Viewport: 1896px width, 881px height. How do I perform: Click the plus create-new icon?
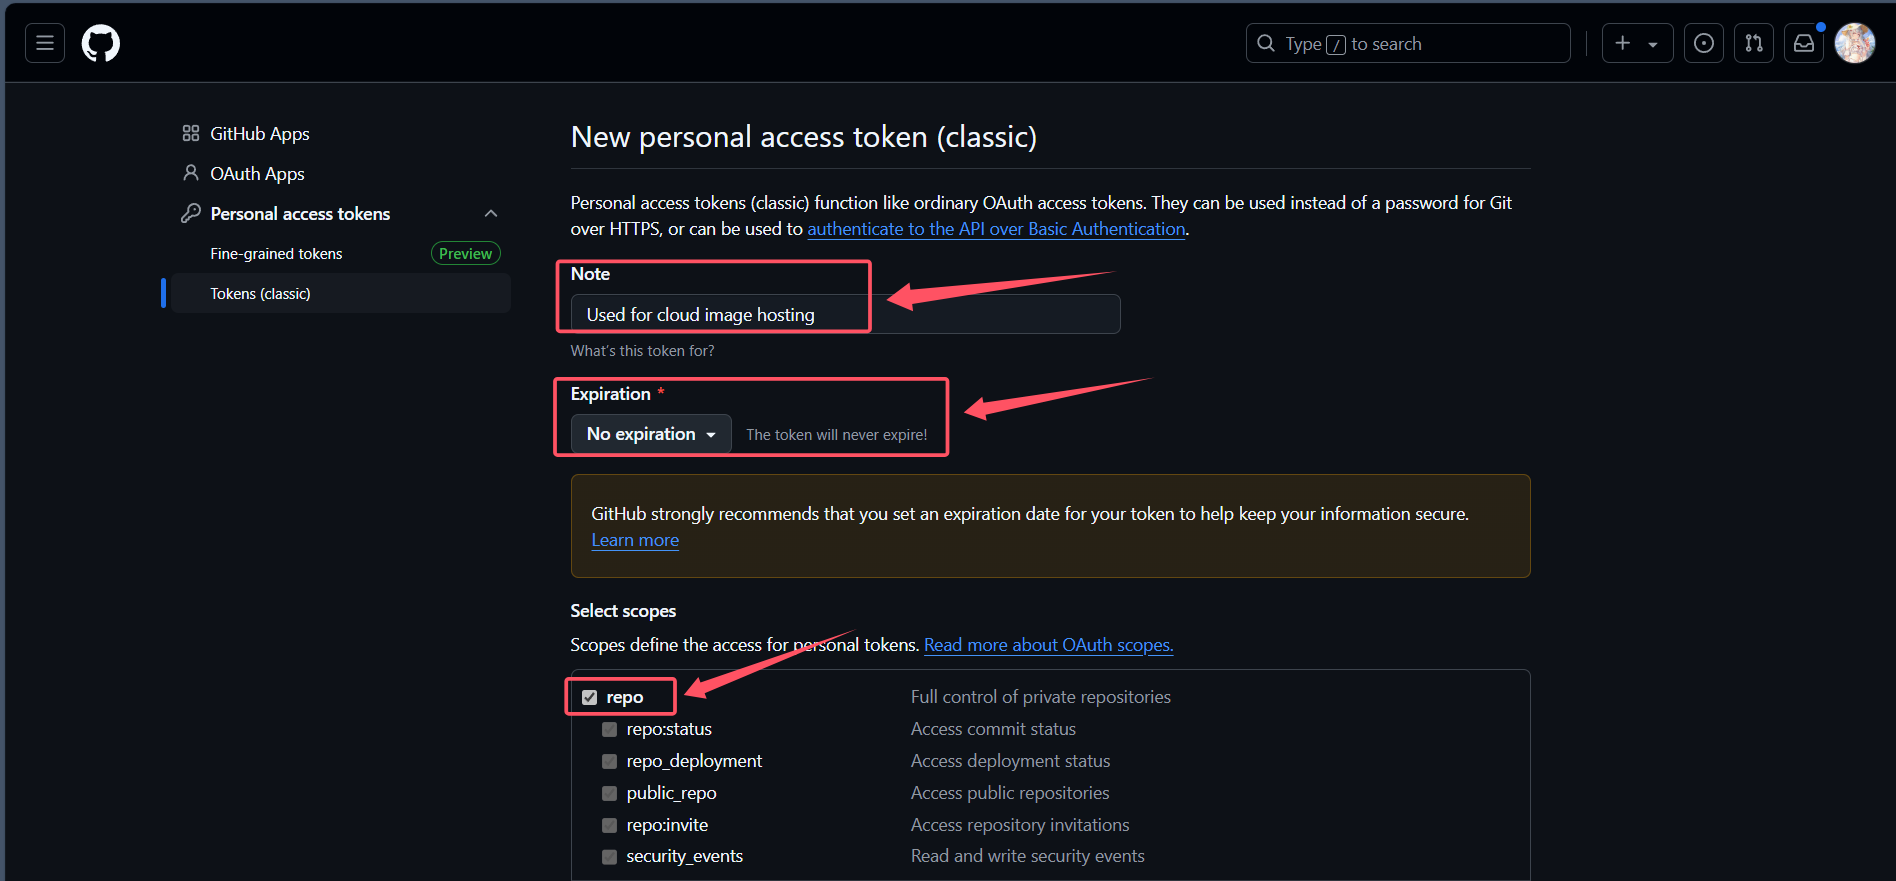pyautogui.click(x=1623, y=43)
